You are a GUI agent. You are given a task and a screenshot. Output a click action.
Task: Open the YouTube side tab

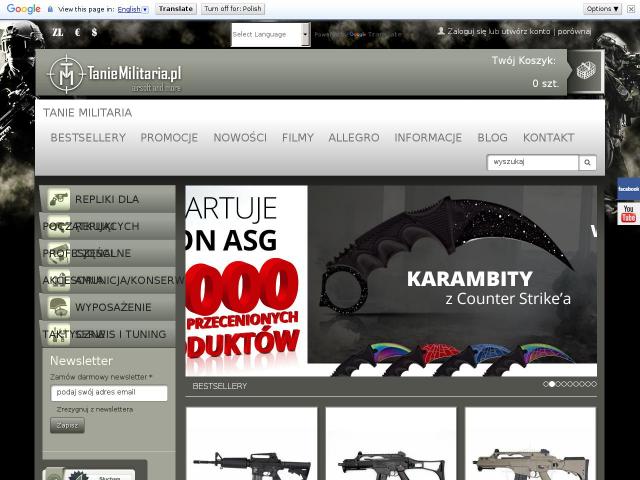628,213
